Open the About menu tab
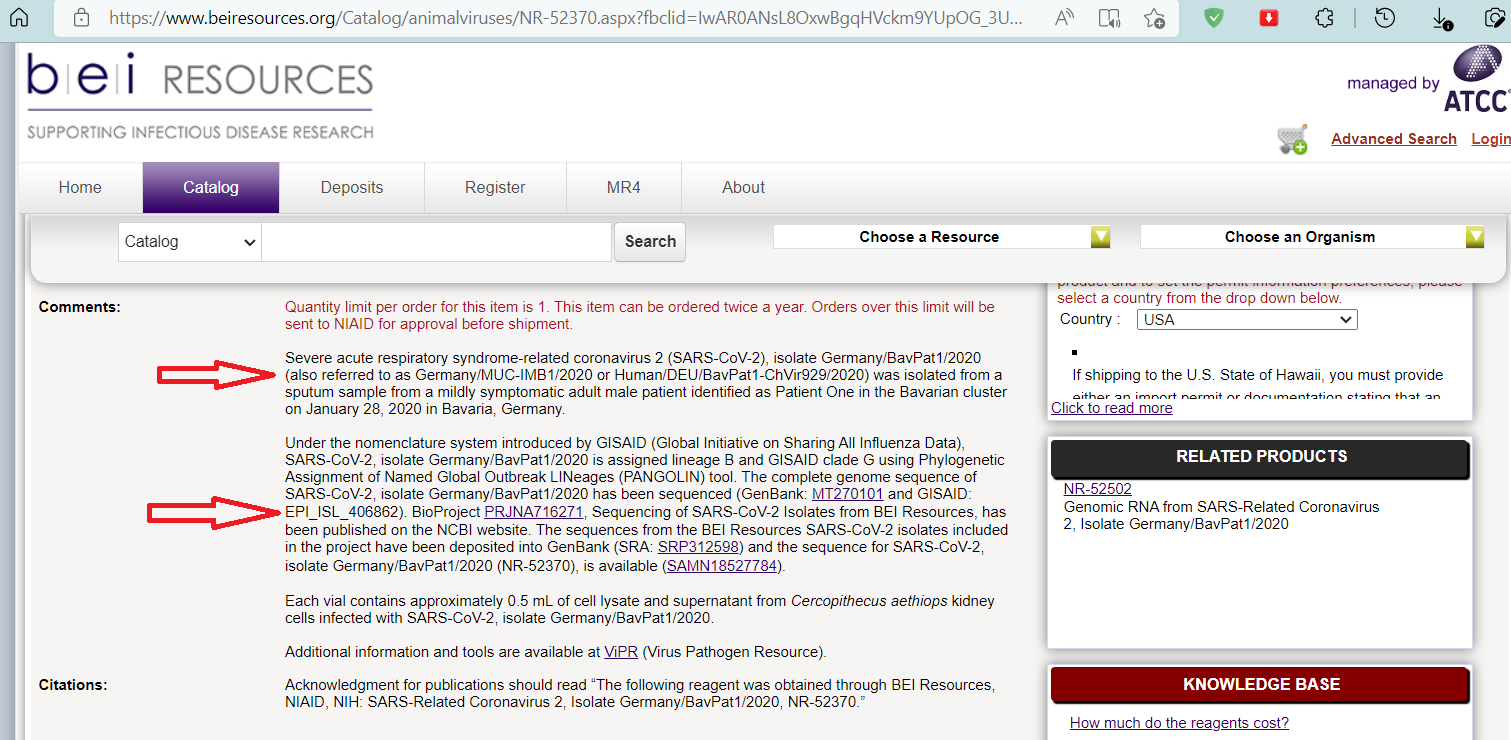This screenshot has width=1511, height=740. pyautogui.click(x=744, y=187)
